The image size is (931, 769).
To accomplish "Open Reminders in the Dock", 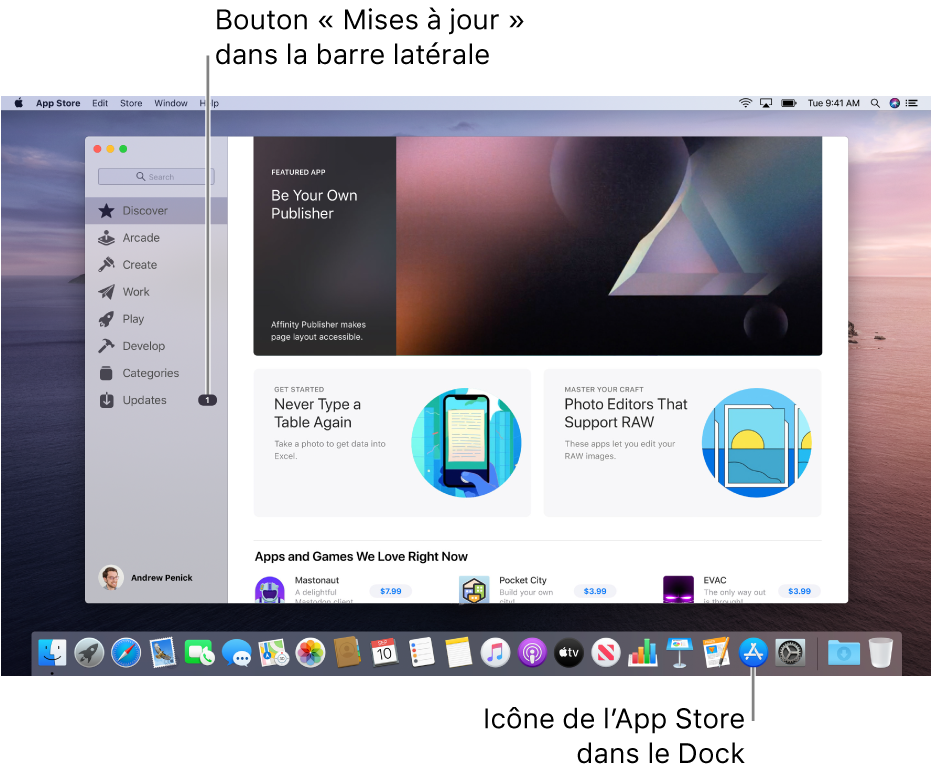I will pos(422,653).
